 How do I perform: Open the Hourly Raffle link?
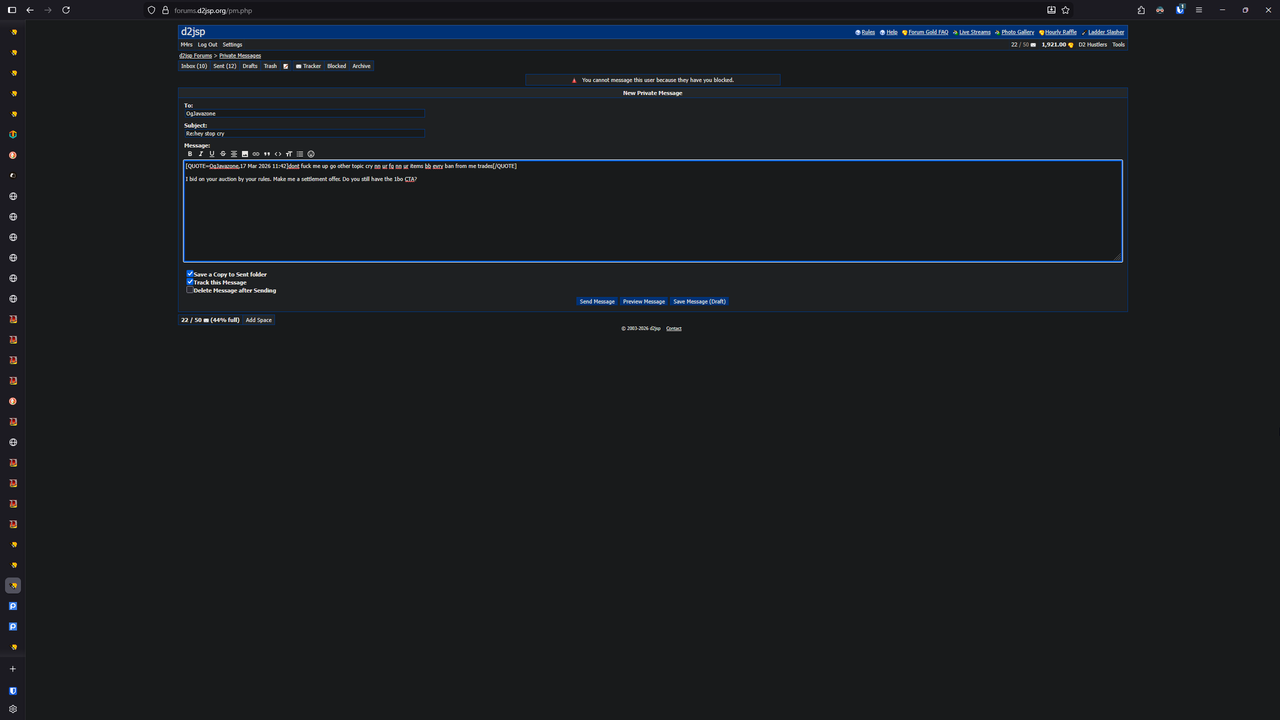tap(1061, 32)
